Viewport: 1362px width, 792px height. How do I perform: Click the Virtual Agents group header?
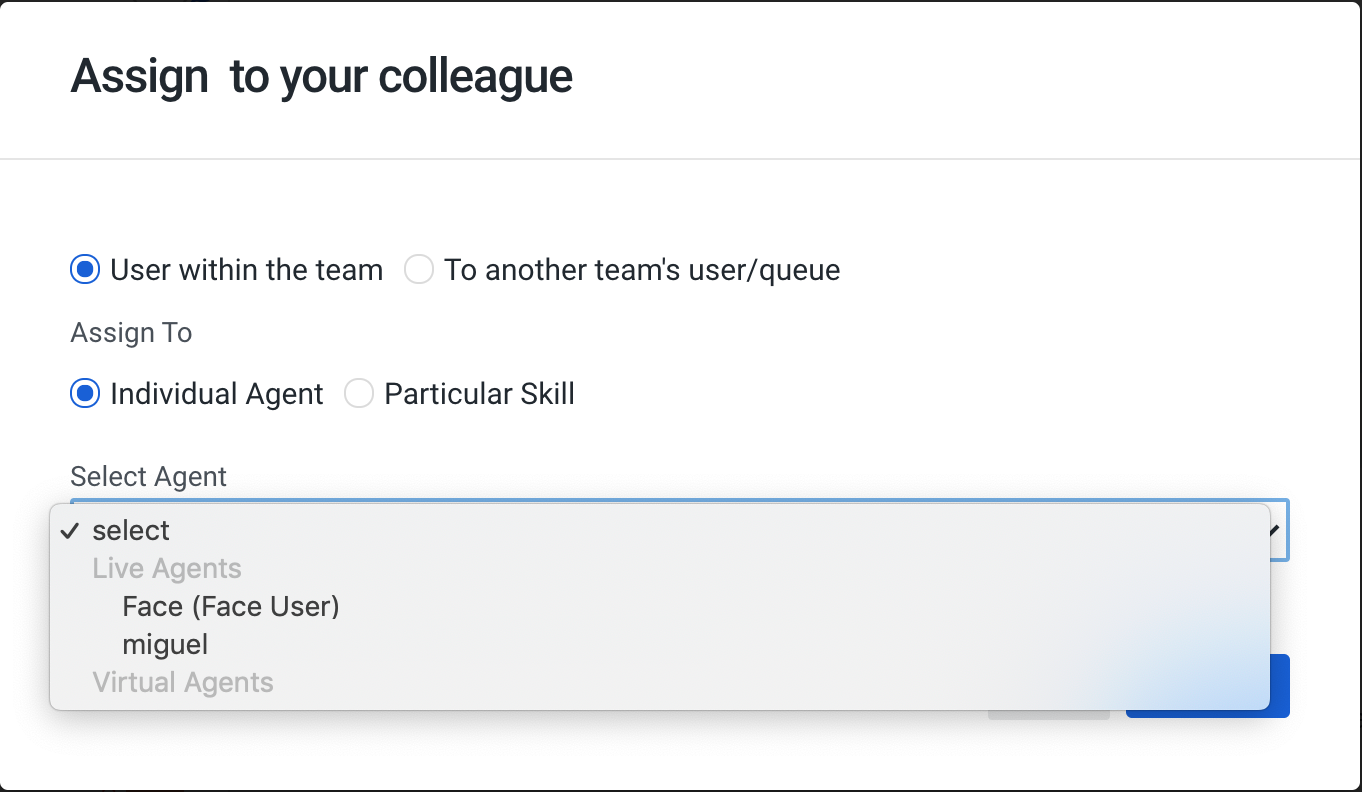183,682
